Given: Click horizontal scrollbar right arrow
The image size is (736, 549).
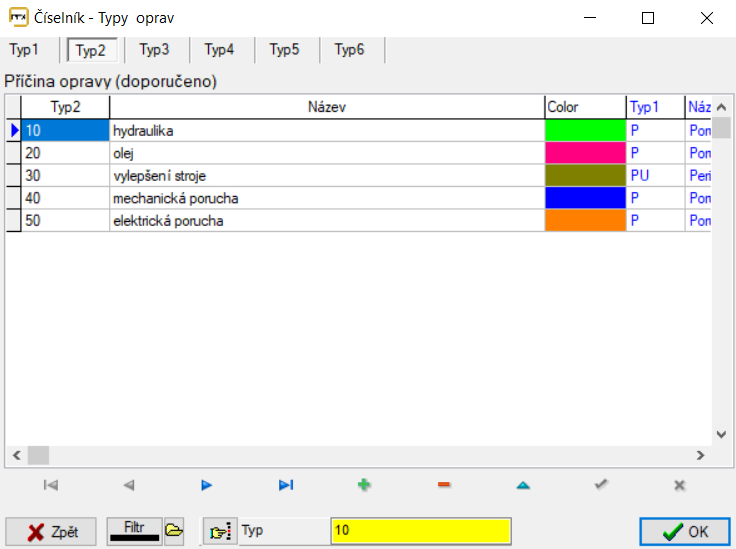Looking at the screenshot, I should 700,455.
